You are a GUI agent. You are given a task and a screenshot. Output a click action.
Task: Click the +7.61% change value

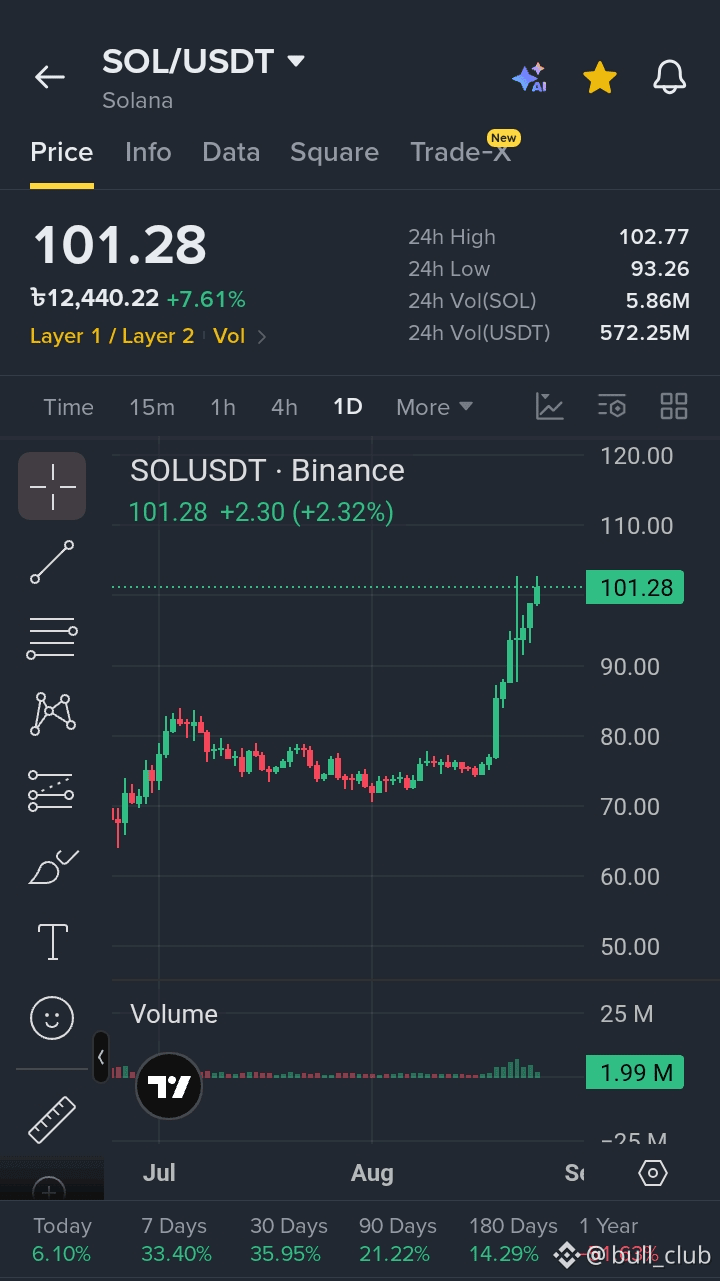tap(206, 299)
